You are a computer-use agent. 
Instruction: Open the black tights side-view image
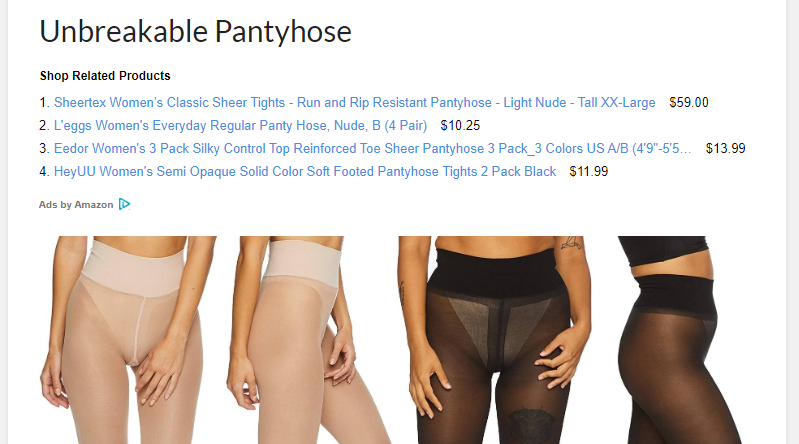coord(680,339)
